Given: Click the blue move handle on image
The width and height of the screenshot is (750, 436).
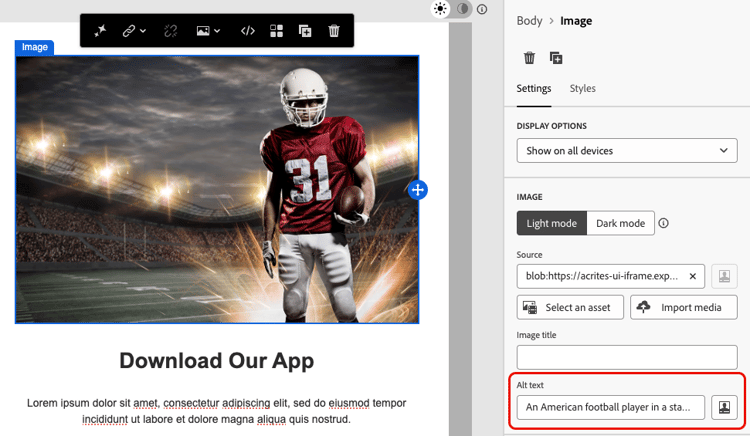Looking at the screenshot, I should coord(418,190).
